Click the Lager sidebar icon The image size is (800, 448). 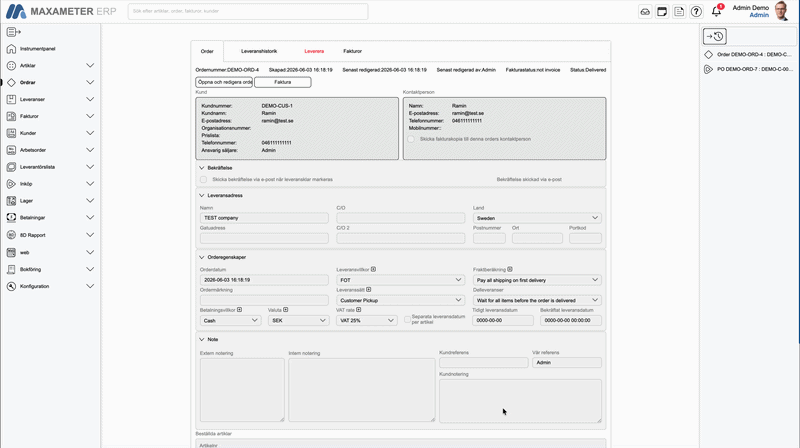coord(11,201)
